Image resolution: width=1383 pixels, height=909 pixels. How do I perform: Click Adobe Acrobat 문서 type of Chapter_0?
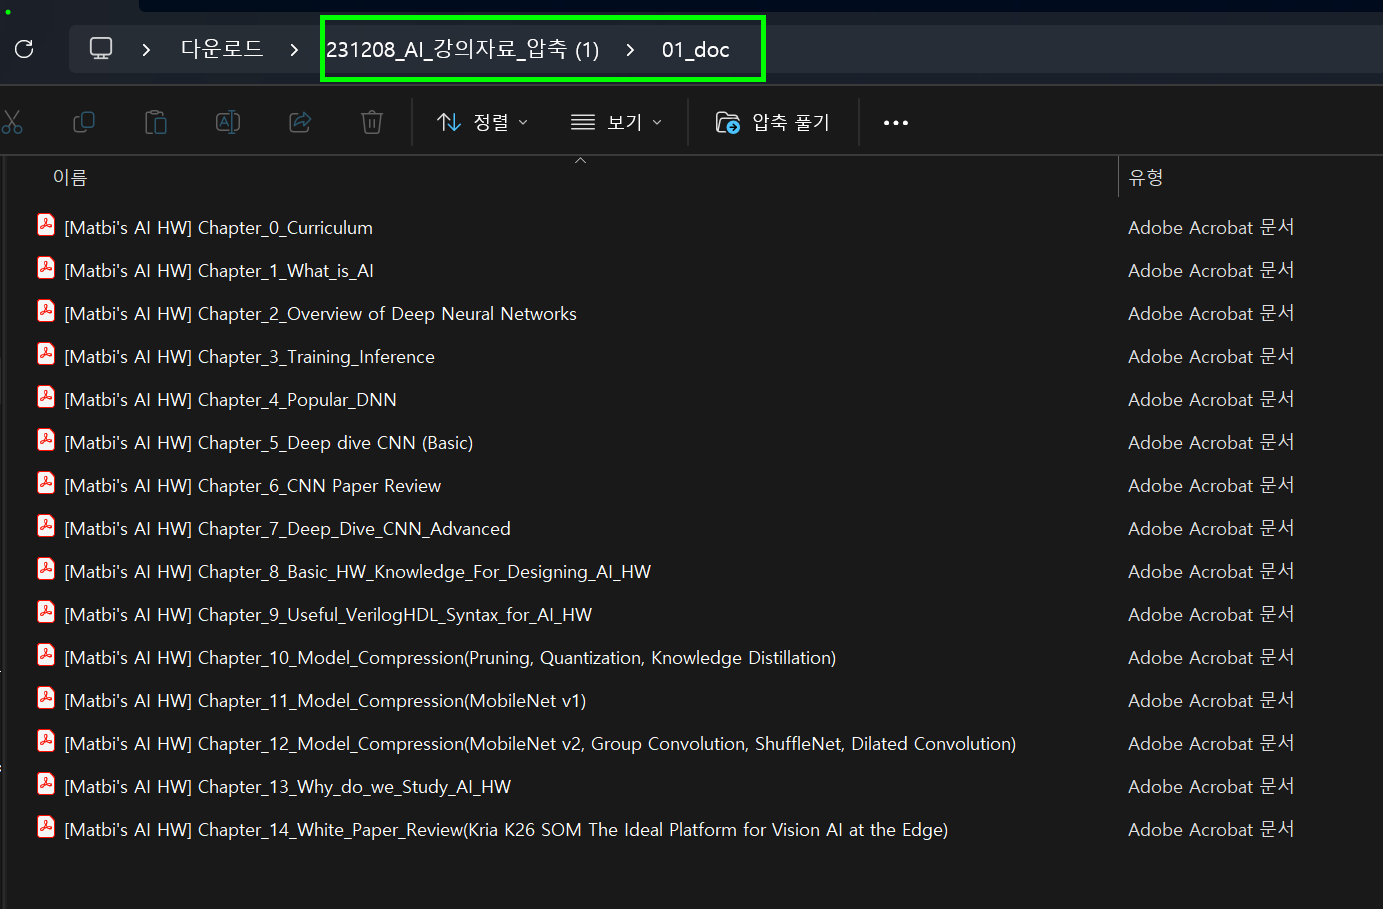1211,228
